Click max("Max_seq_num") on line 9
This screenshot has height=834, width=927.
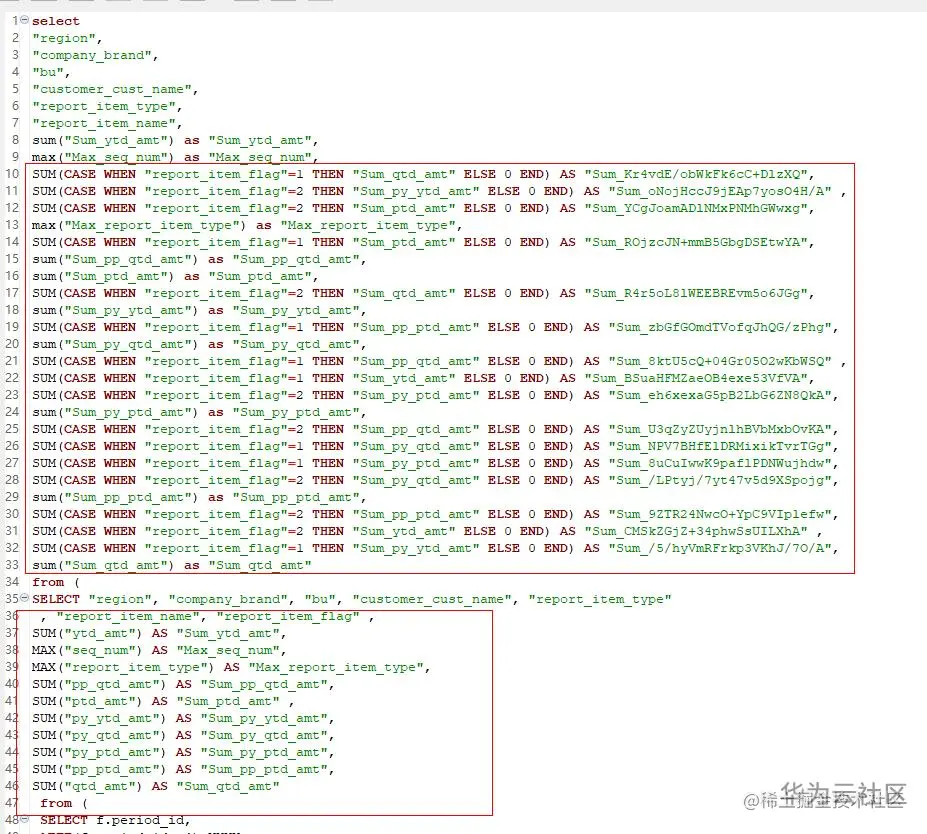pos(103,157)
